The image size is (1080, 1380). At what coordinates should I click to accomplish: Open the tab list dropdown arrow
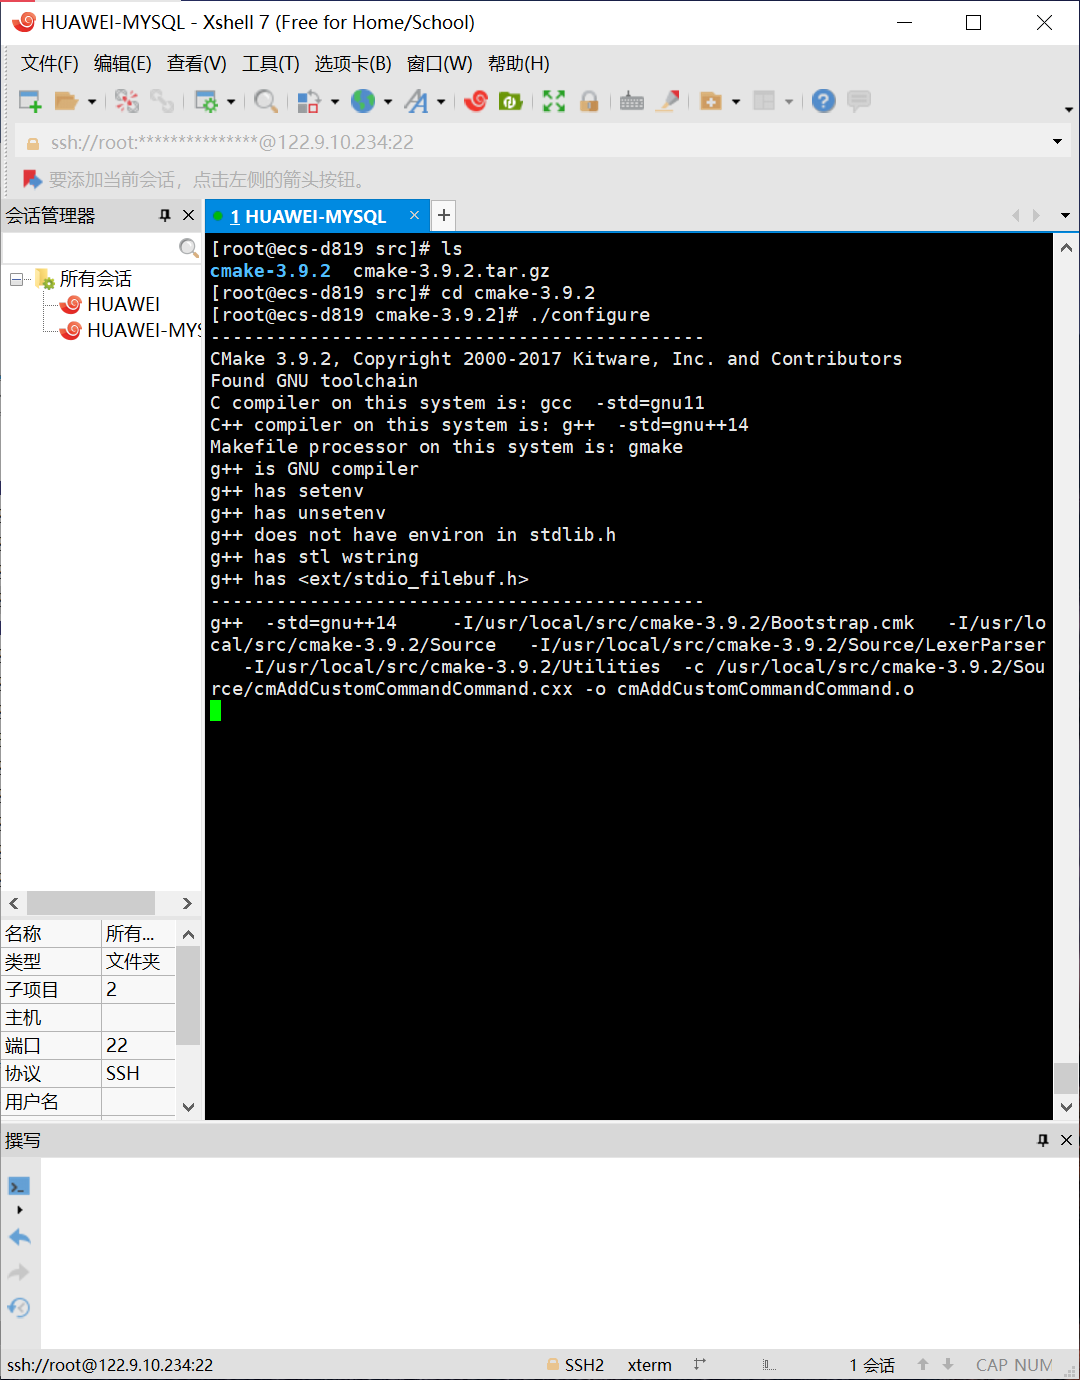tap(1065, 215)
